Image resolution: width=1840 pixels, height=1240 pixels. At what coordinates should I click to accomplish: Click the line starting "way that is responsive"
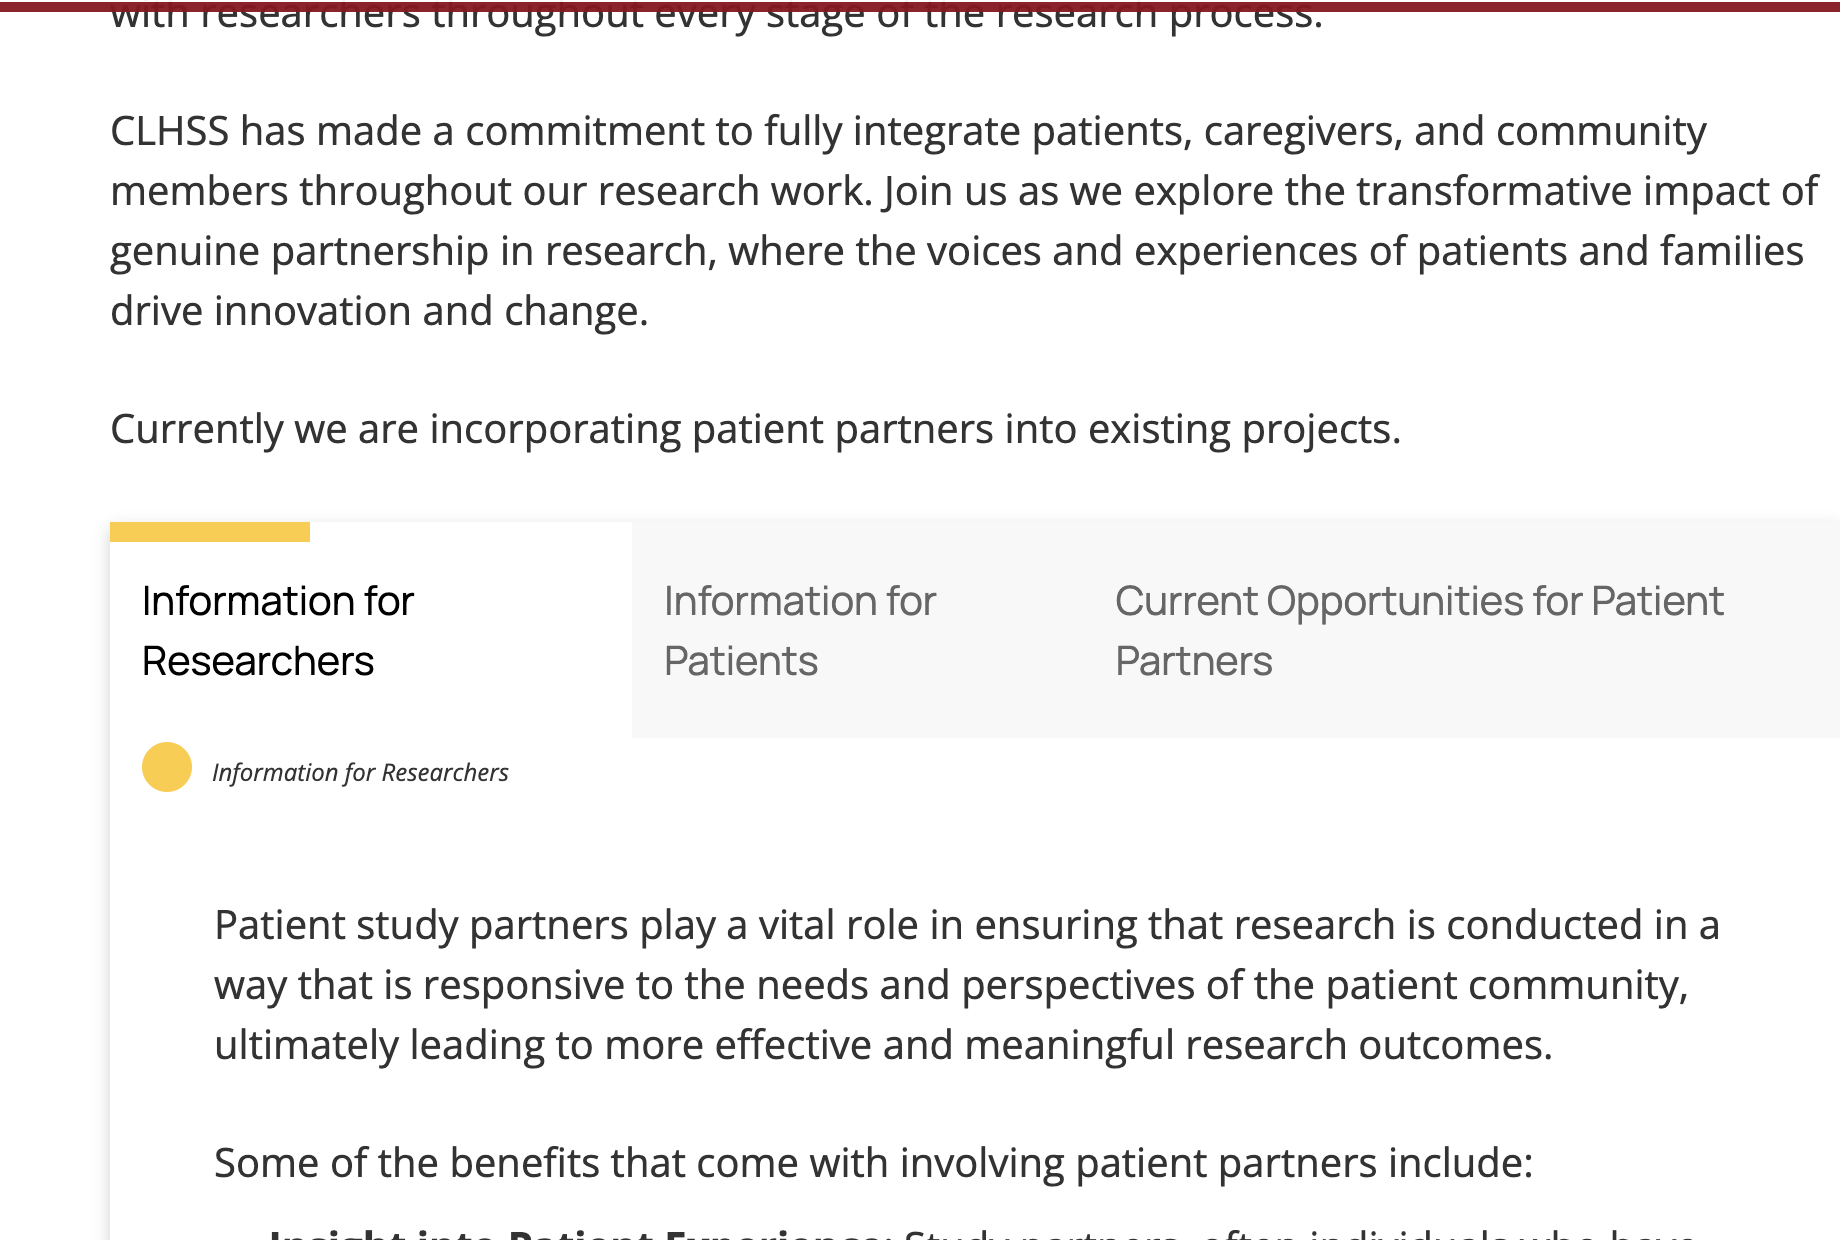tap(950, 986)
